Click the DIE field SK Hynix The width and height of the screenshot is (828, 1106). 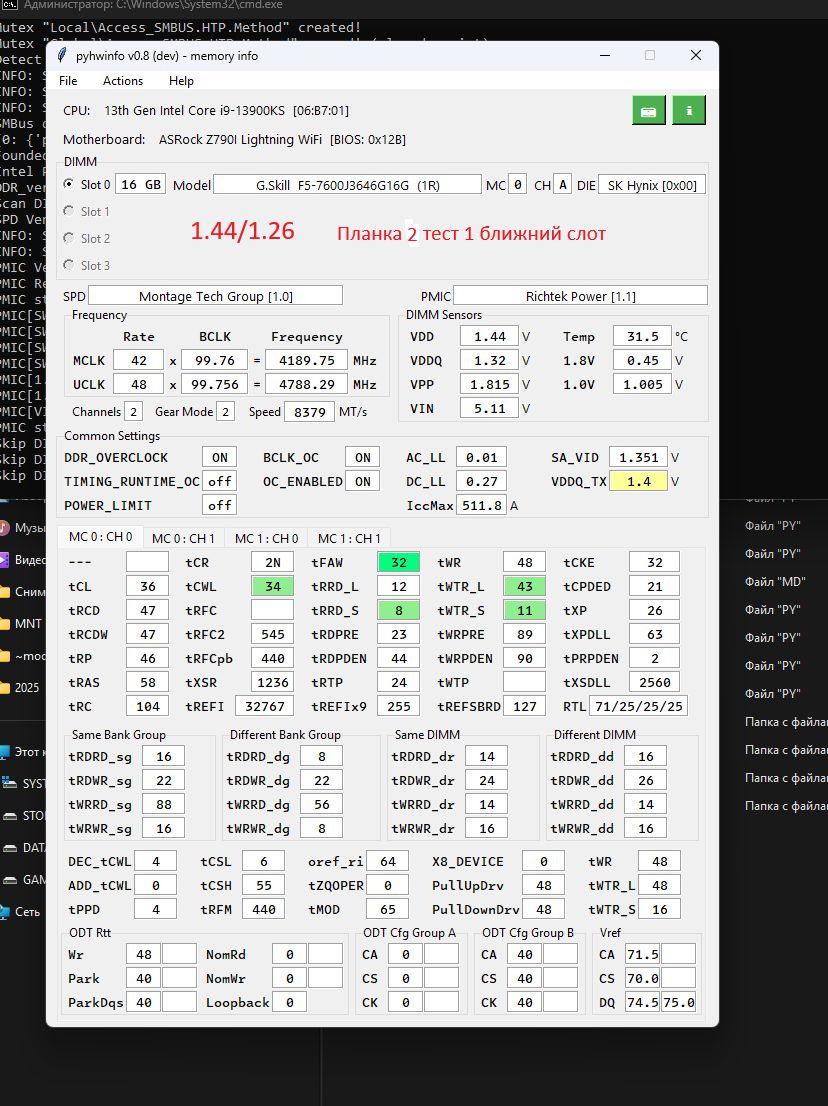point(652,186)
